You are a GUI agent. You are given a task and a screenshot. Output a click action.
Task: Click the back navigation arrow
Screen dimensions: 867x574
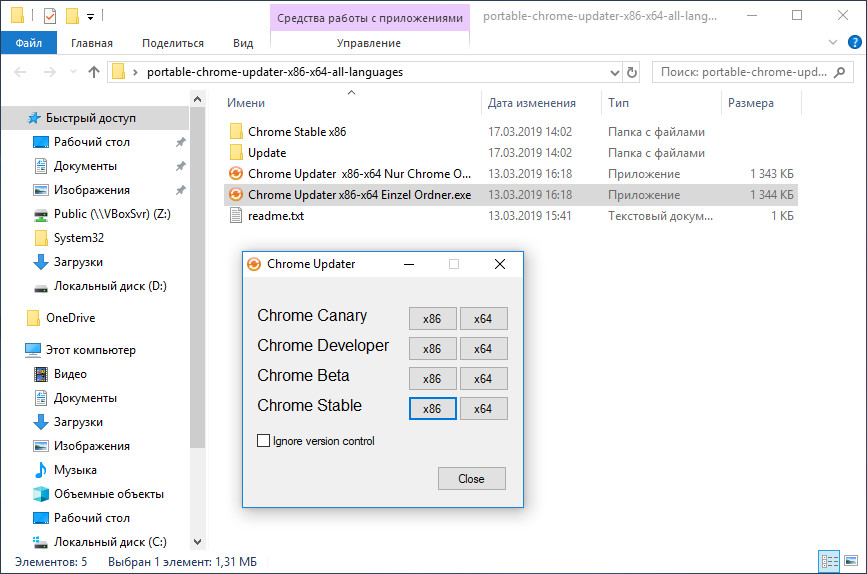click(x=20, y=72)
